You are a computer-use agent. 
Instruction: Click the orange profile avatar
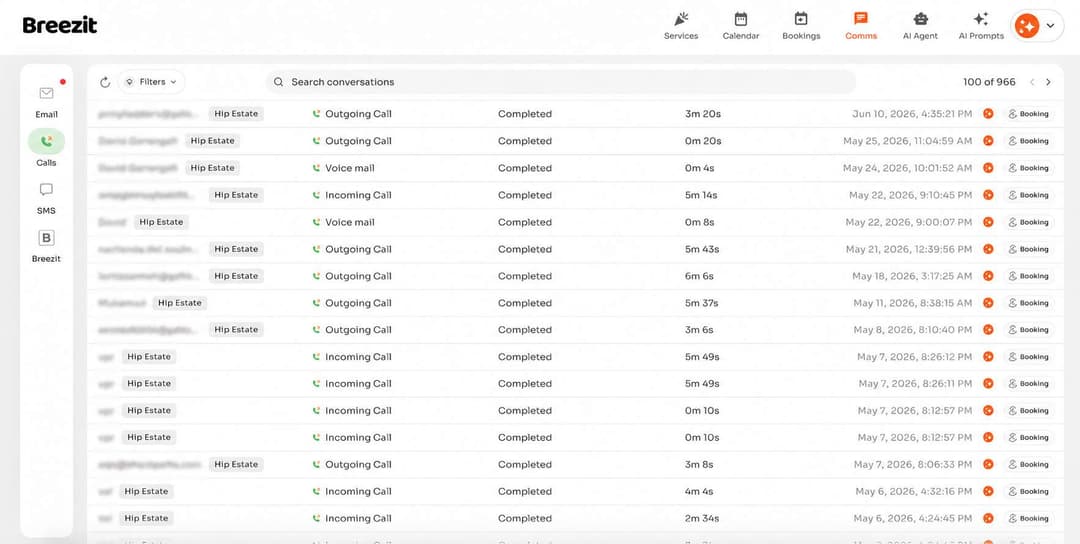click(1026, 25)
